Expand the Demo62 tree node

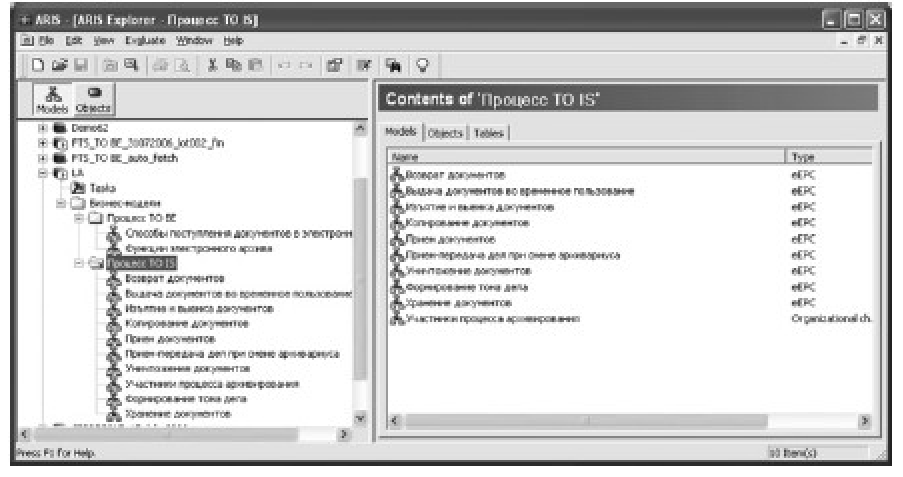42,127
